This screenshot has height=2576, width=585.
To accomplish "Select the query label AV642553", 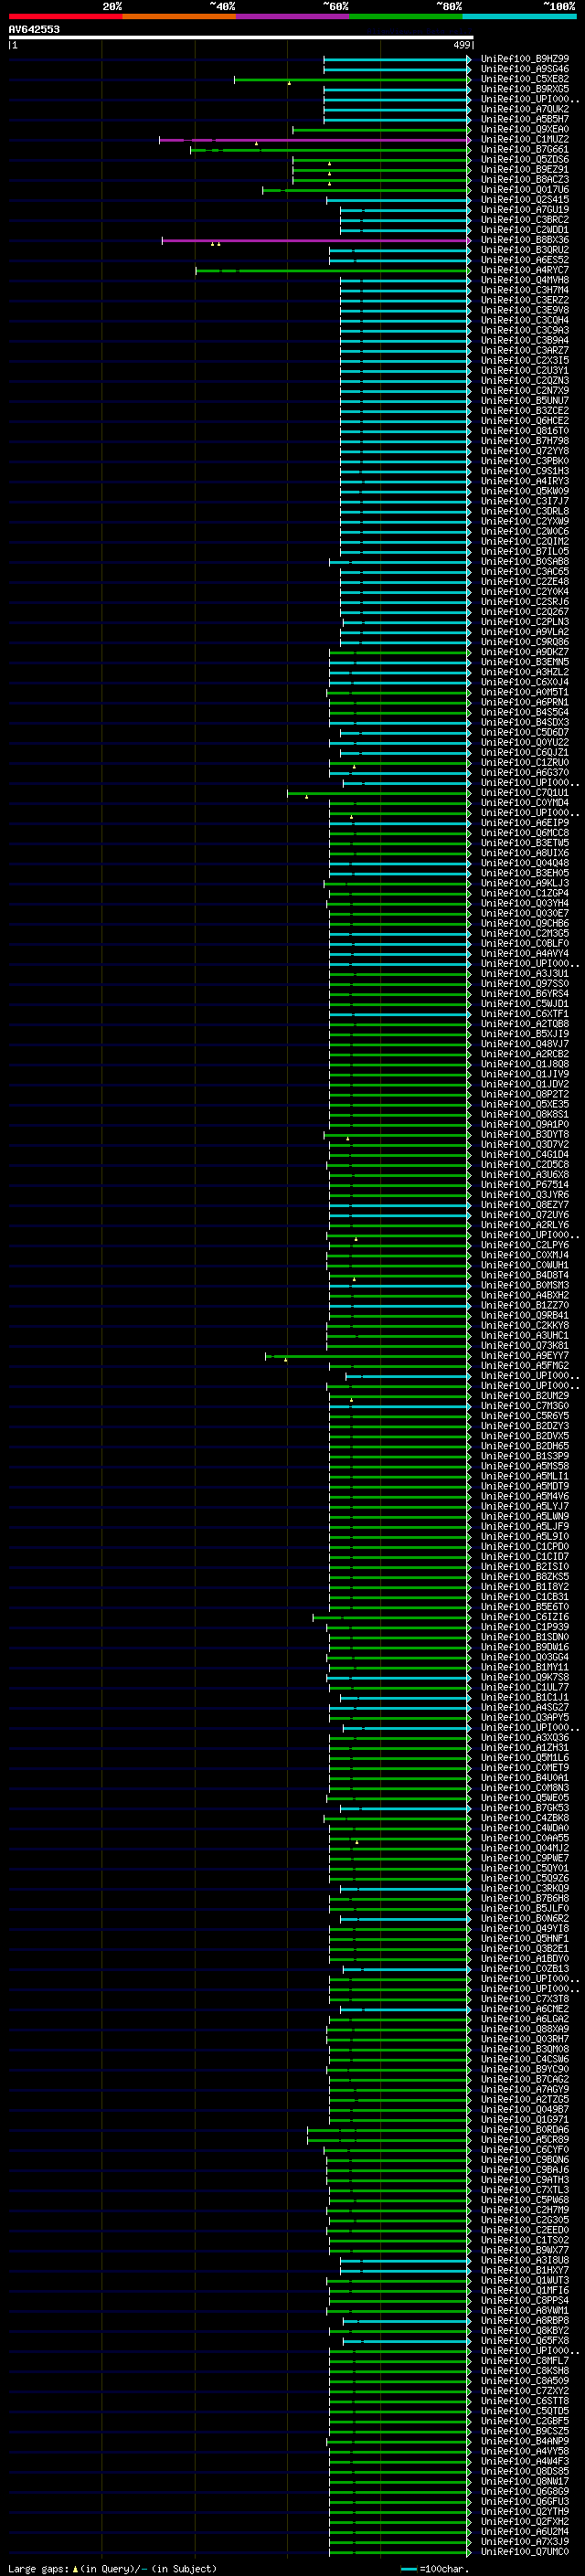I will tap(34, 29).
